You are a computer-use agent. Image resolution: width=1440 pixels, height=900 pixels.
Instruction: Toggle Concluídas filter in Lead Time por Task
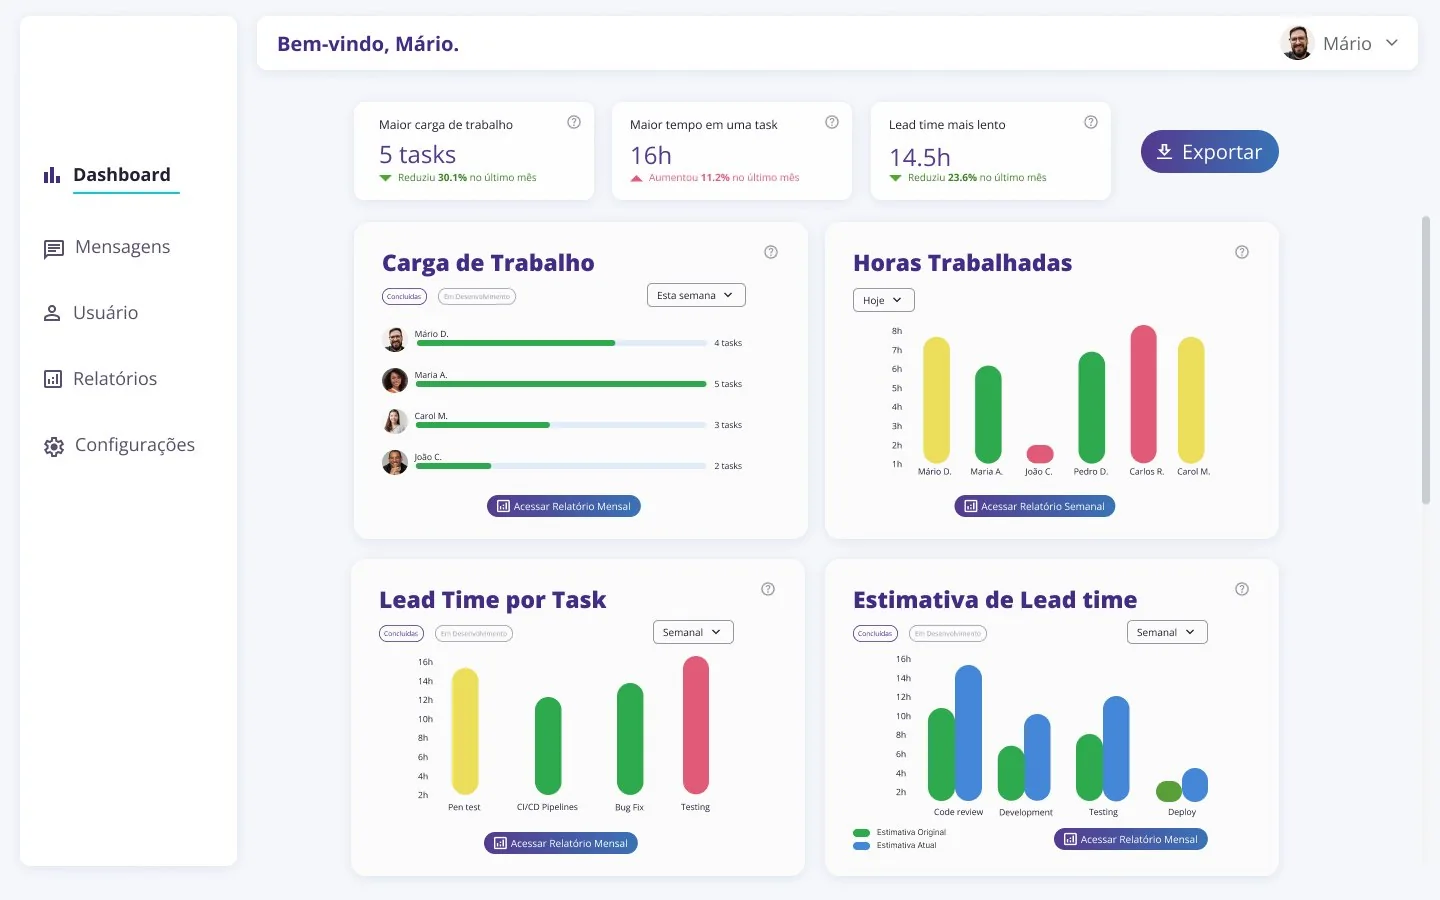[401, 633]
